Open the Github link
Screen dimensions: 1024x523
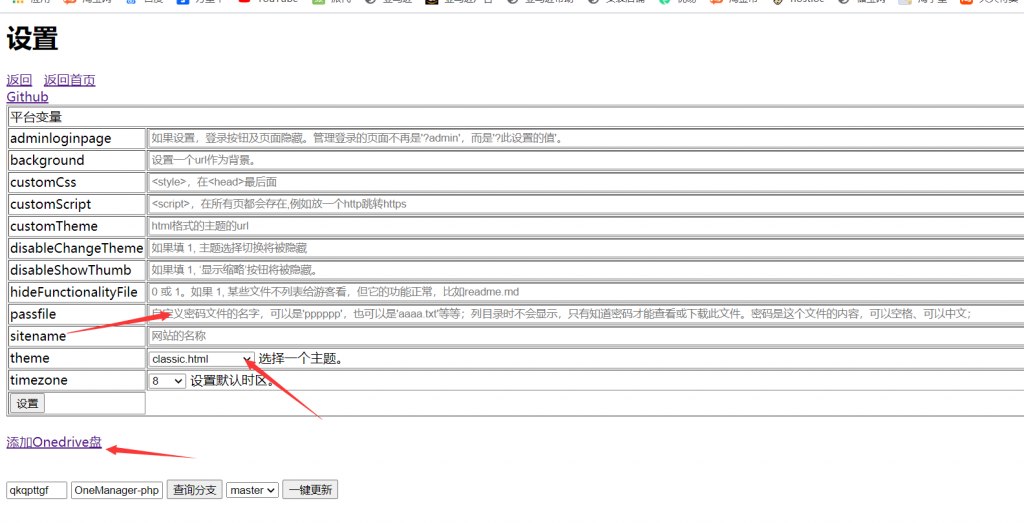pos(27,97)
